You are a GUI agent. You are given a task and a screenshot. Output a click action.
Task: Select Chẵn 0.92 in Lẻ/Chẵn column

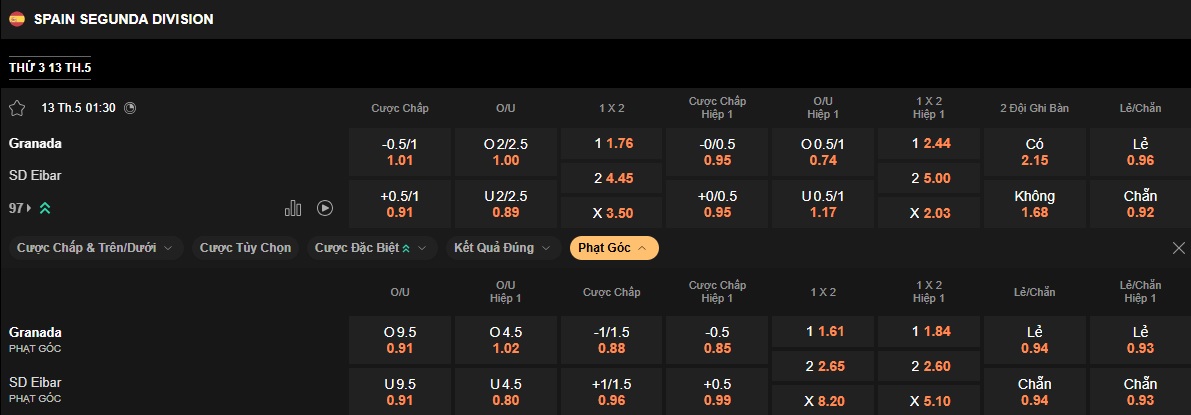tap(1140, 204)
